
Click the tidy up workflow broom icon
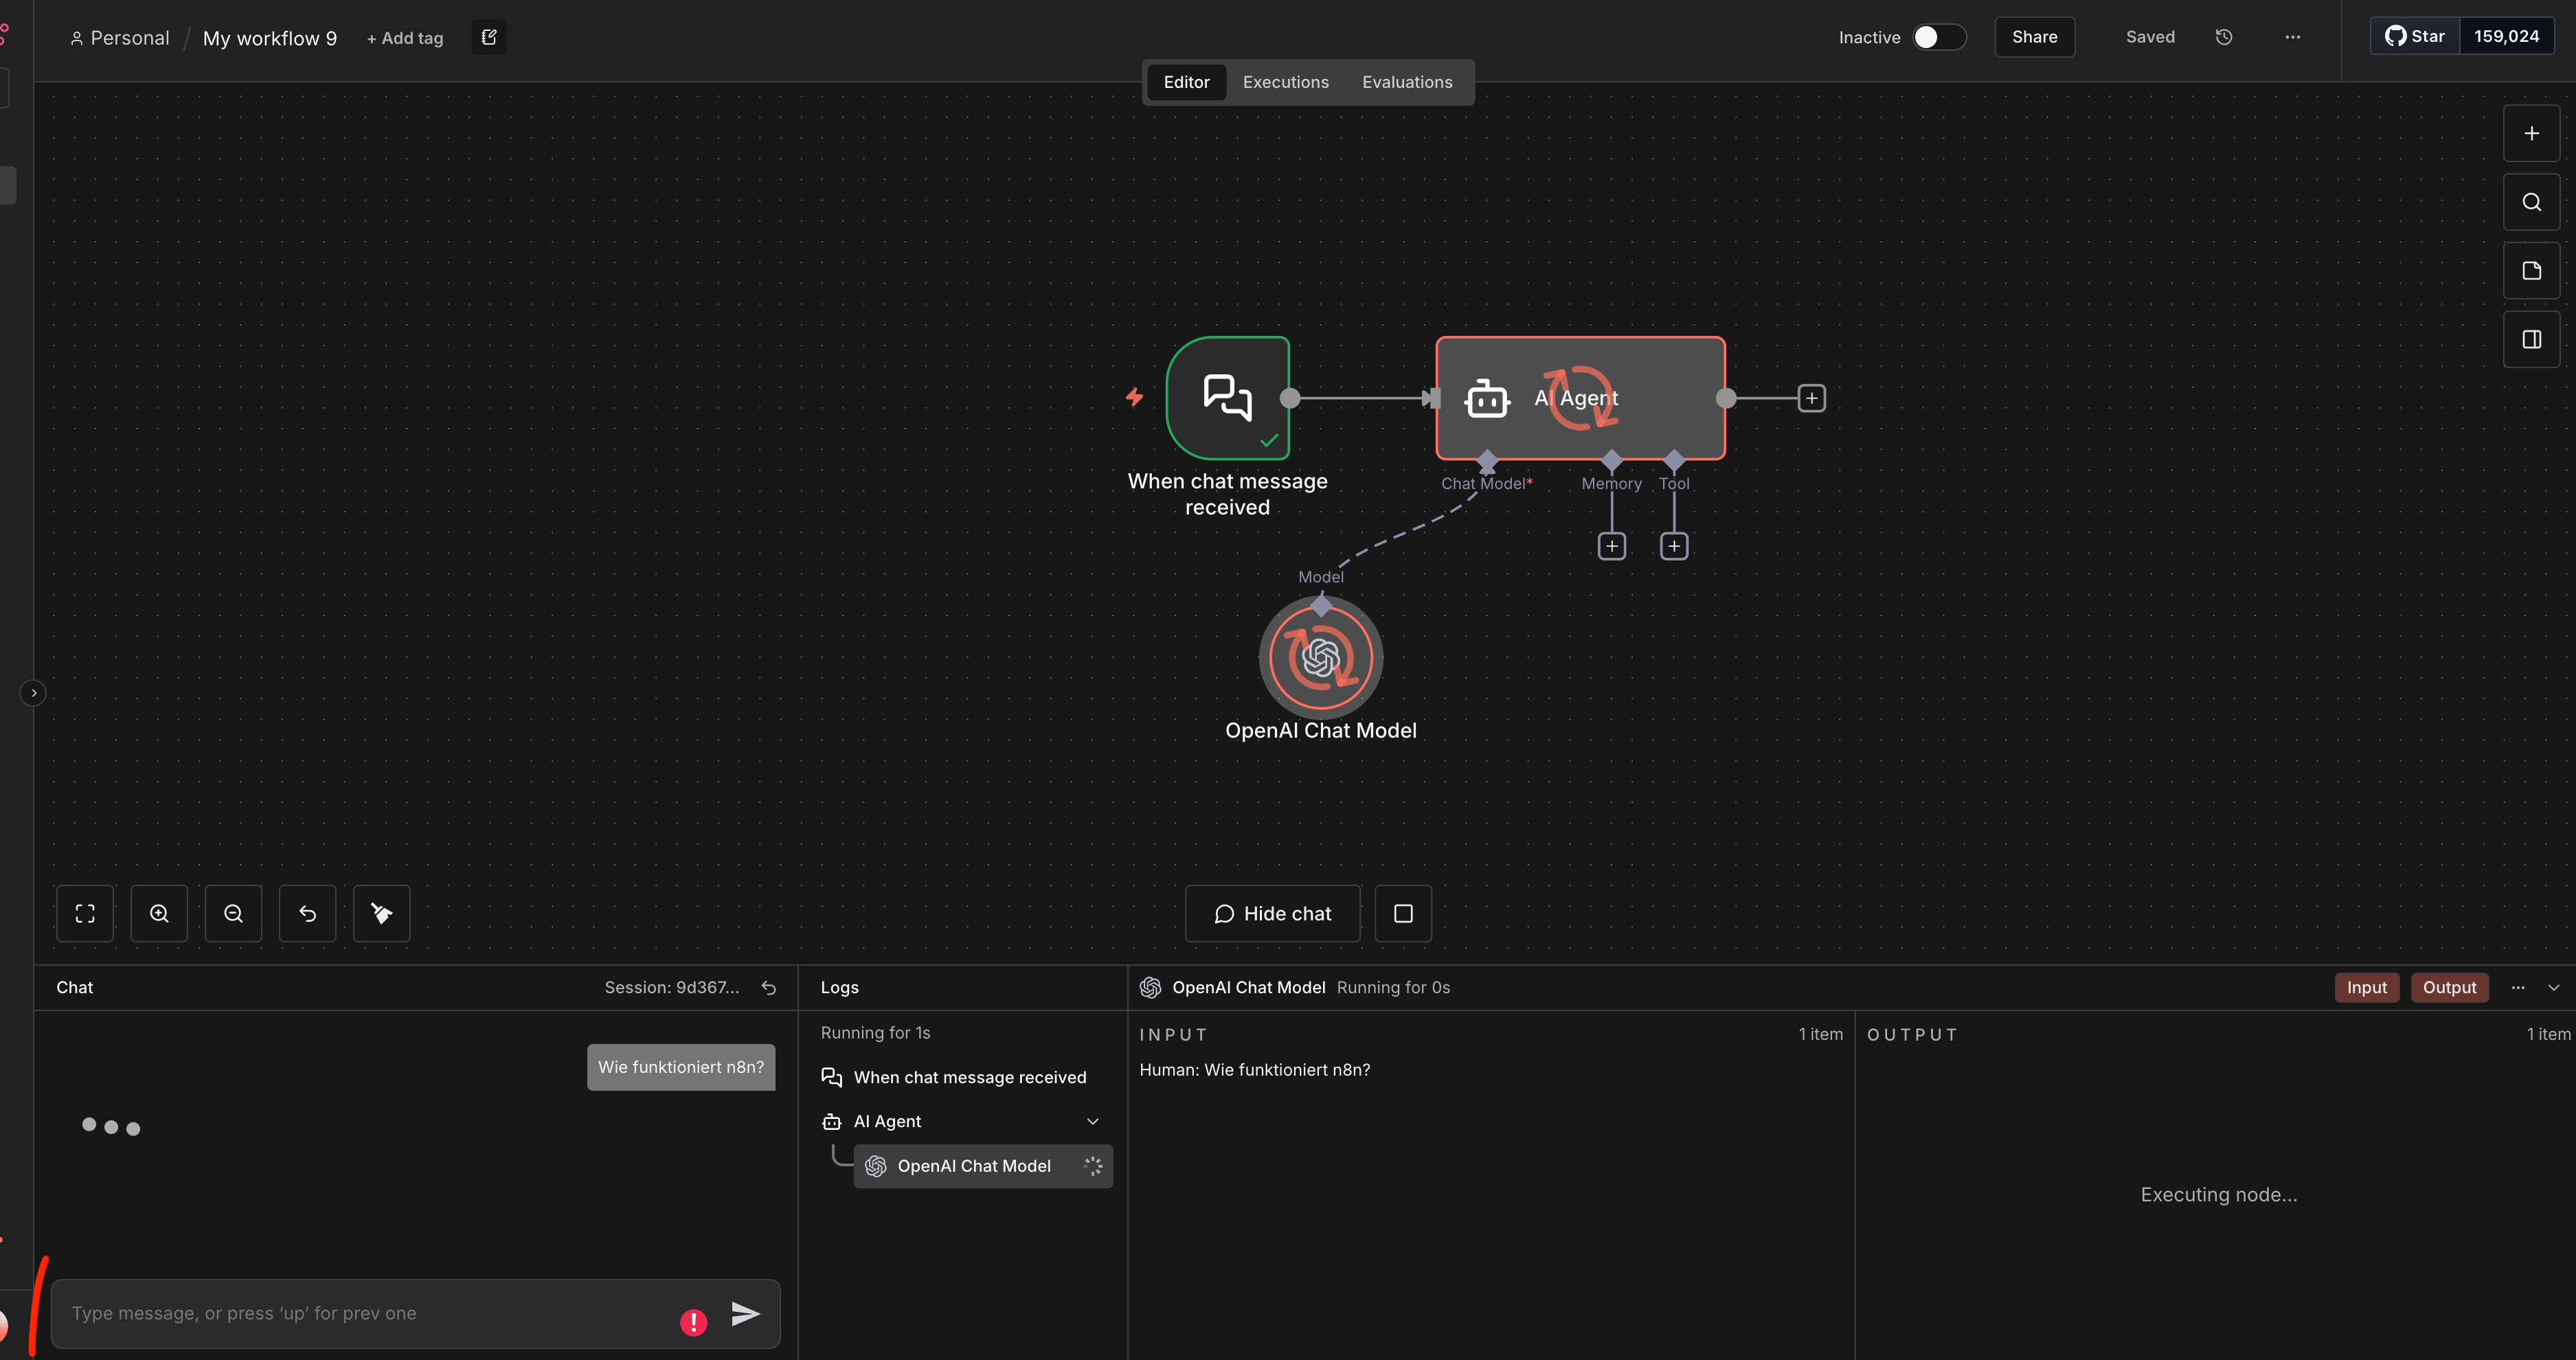[381, 913]
